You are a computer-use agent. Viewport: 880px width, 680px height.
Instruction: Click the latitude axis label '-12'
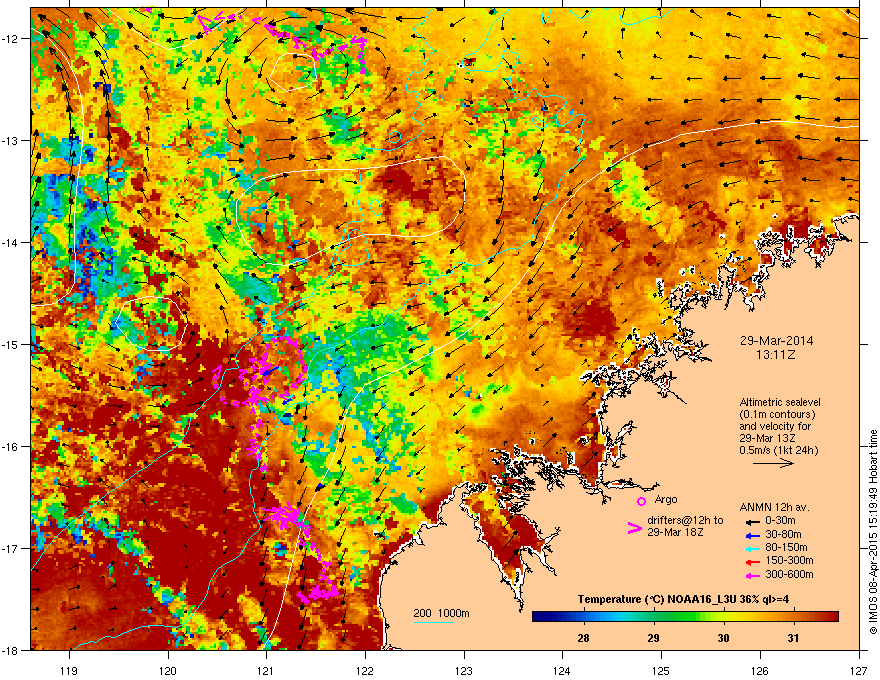pos(11,39)
